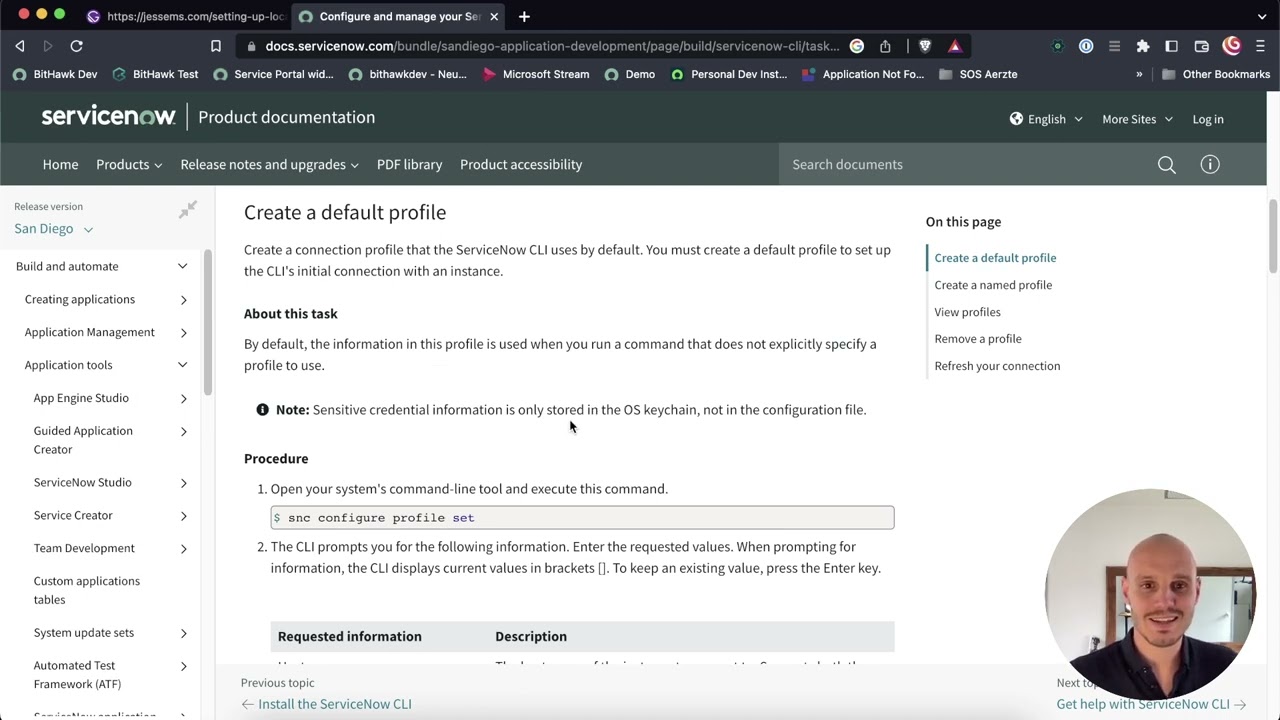1280x720 pixels.
Task: Switch to the jessems.com tab
Action: [185, 16]
